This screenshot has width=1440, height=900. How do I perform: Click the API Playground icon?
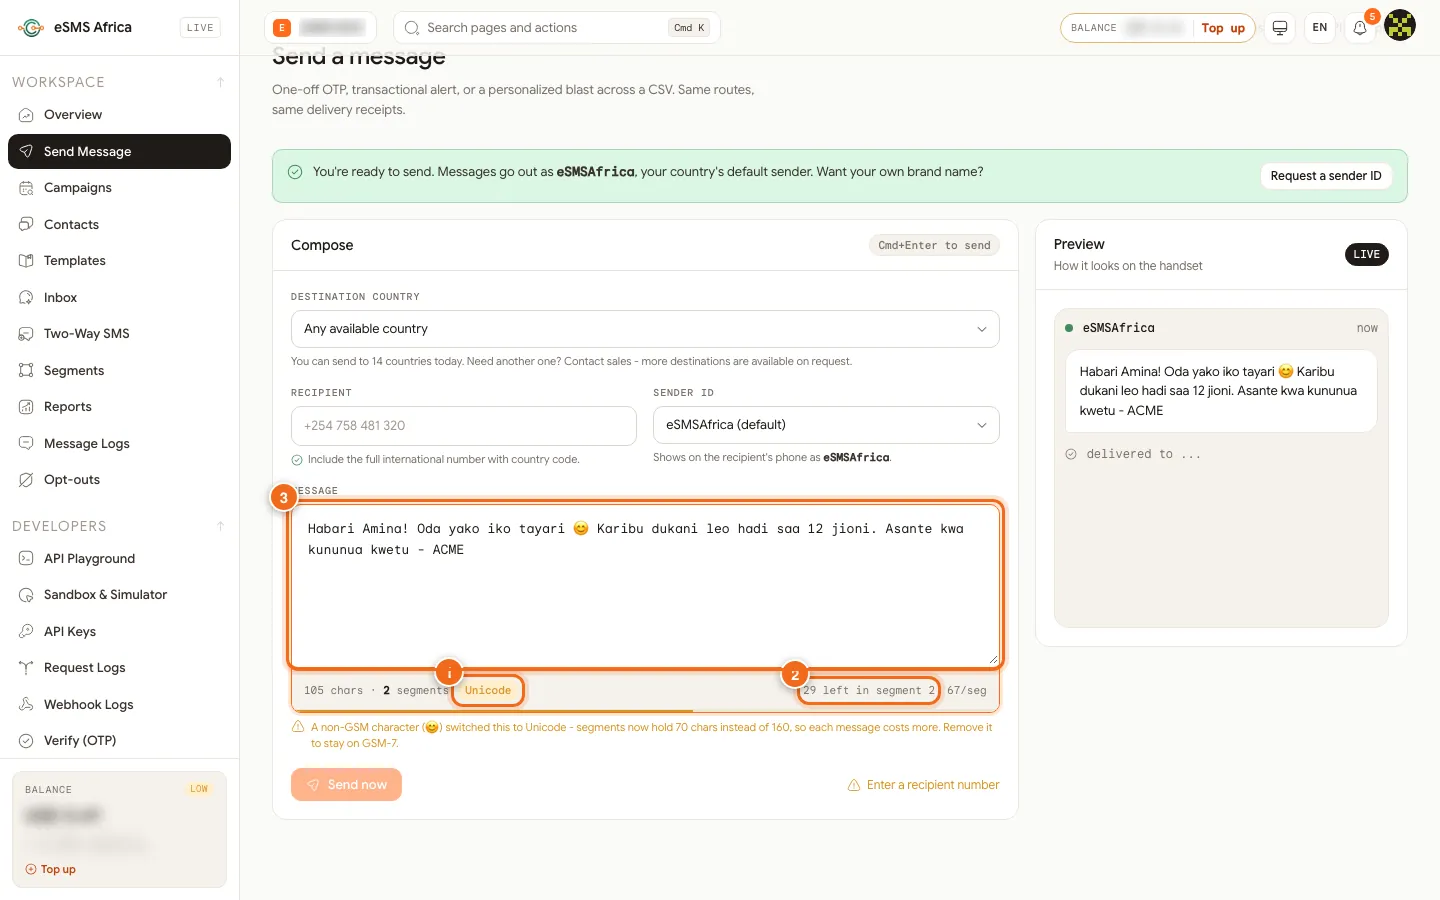tap(26, 559)
